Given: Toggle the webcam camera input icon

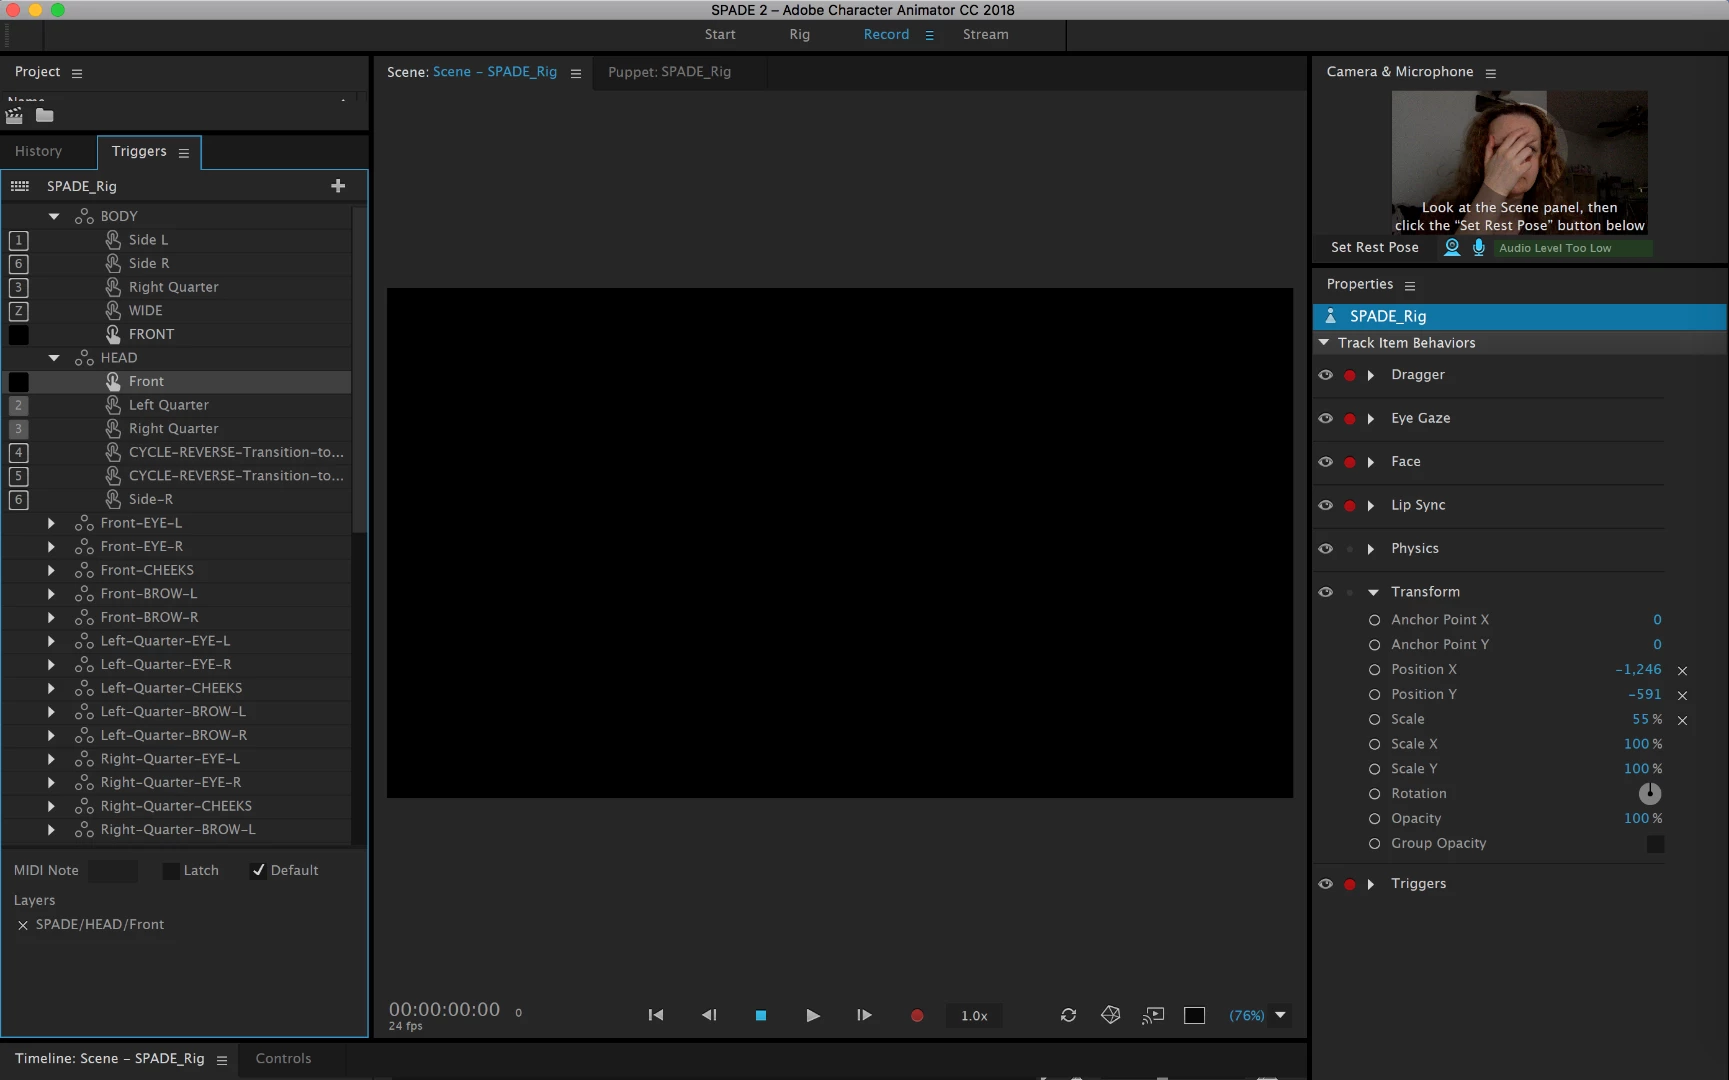Looking at the screenshot, I should click(1452, 247).
